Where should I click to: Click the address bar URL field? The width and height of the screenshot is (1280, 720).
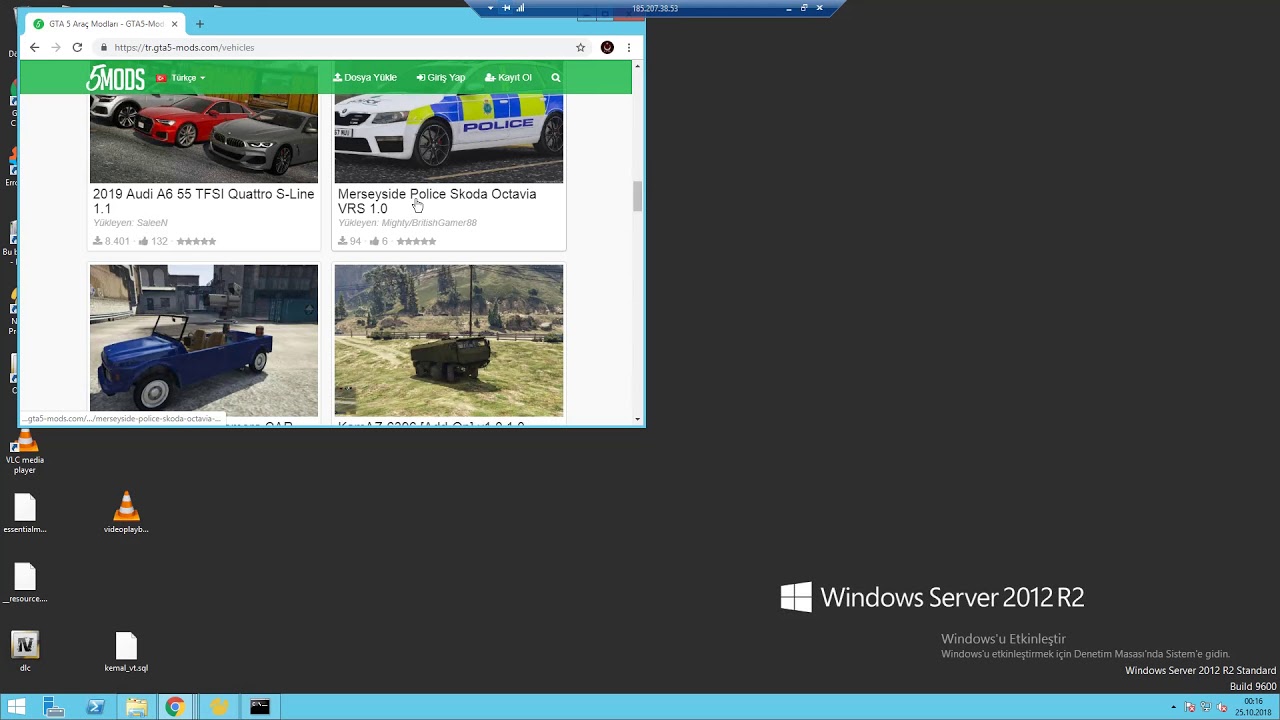(x=340, y=47)
